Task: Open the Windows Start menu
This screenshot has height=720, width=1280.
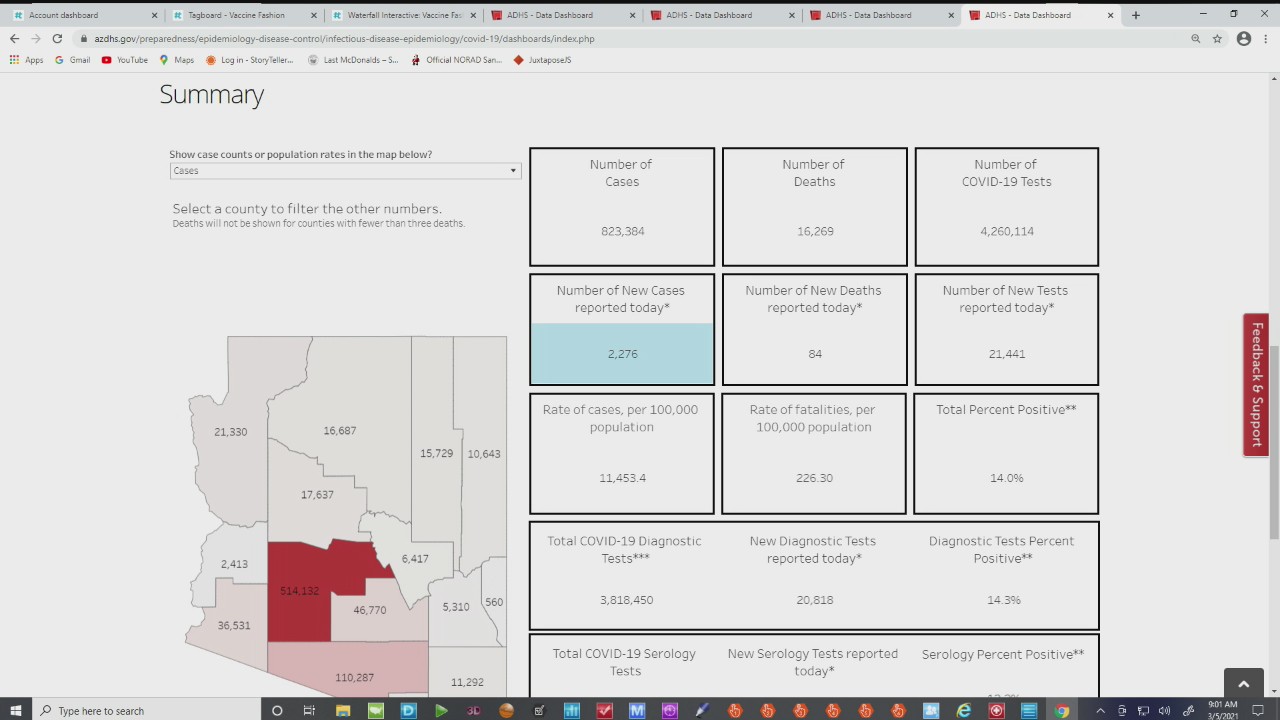Action: (x=16, y=710)
